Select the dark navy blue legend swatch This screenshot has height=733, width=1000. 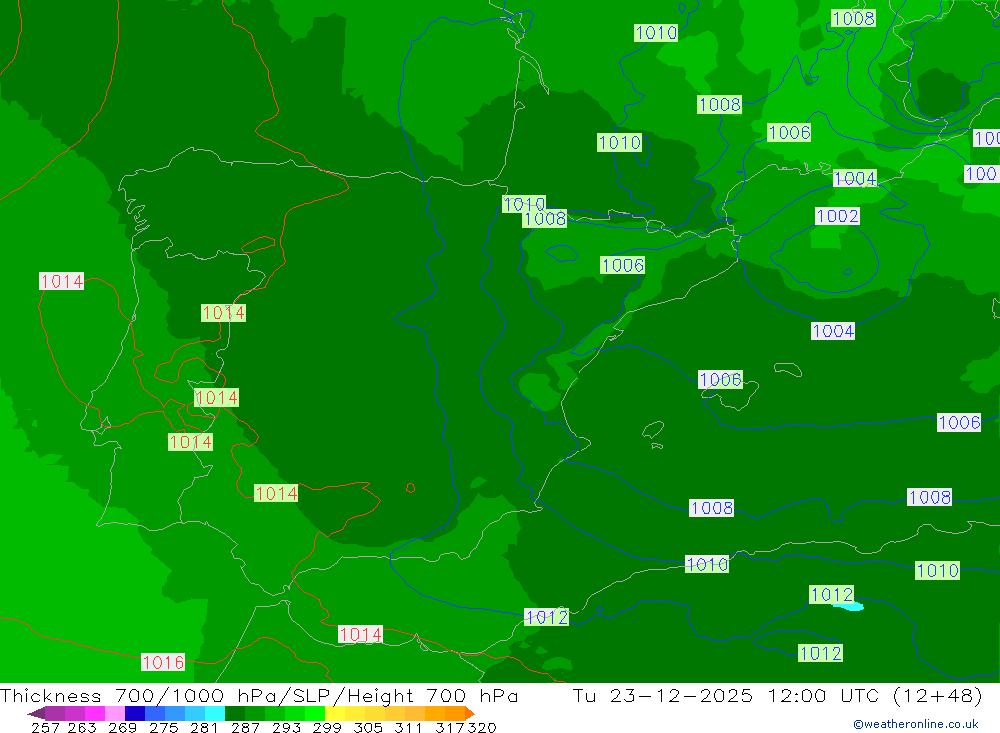pos(133,713)
